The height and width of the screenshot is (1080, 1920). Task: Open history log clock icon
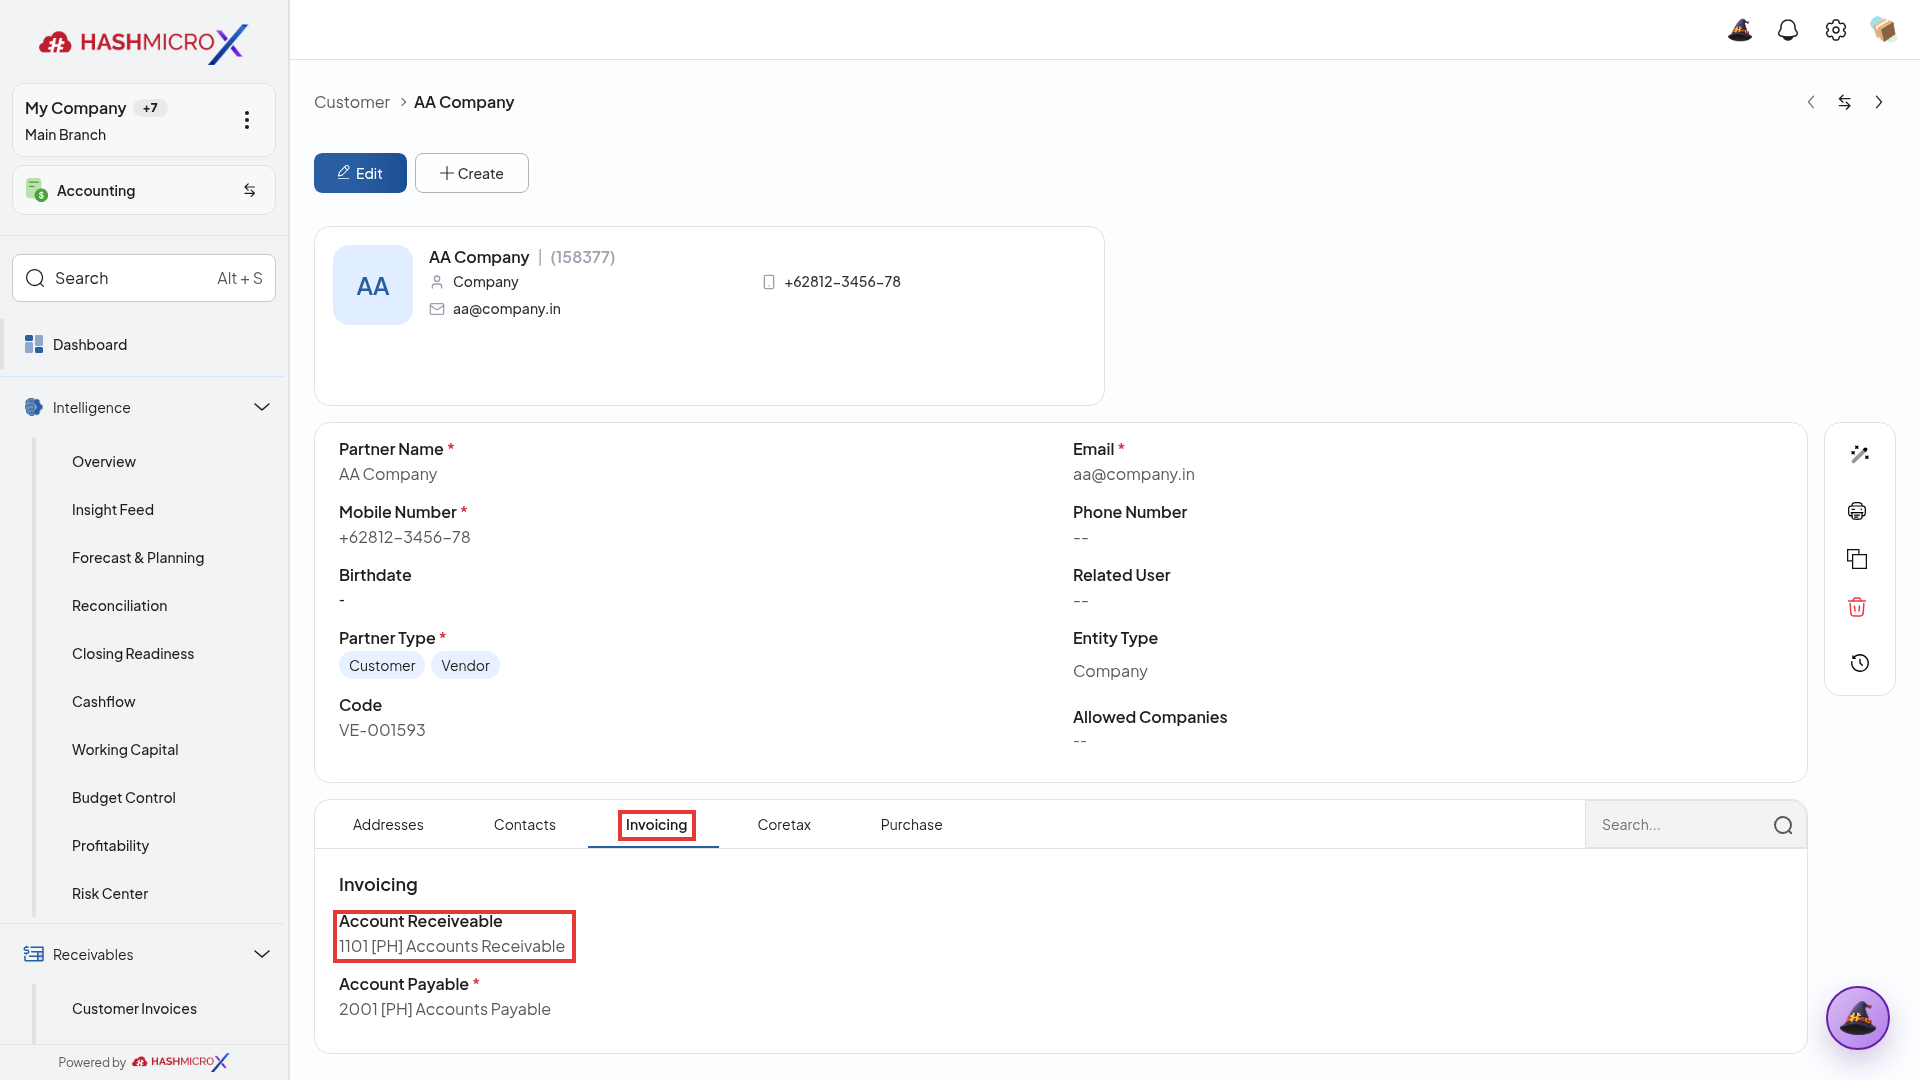(x=1860, y=663)
